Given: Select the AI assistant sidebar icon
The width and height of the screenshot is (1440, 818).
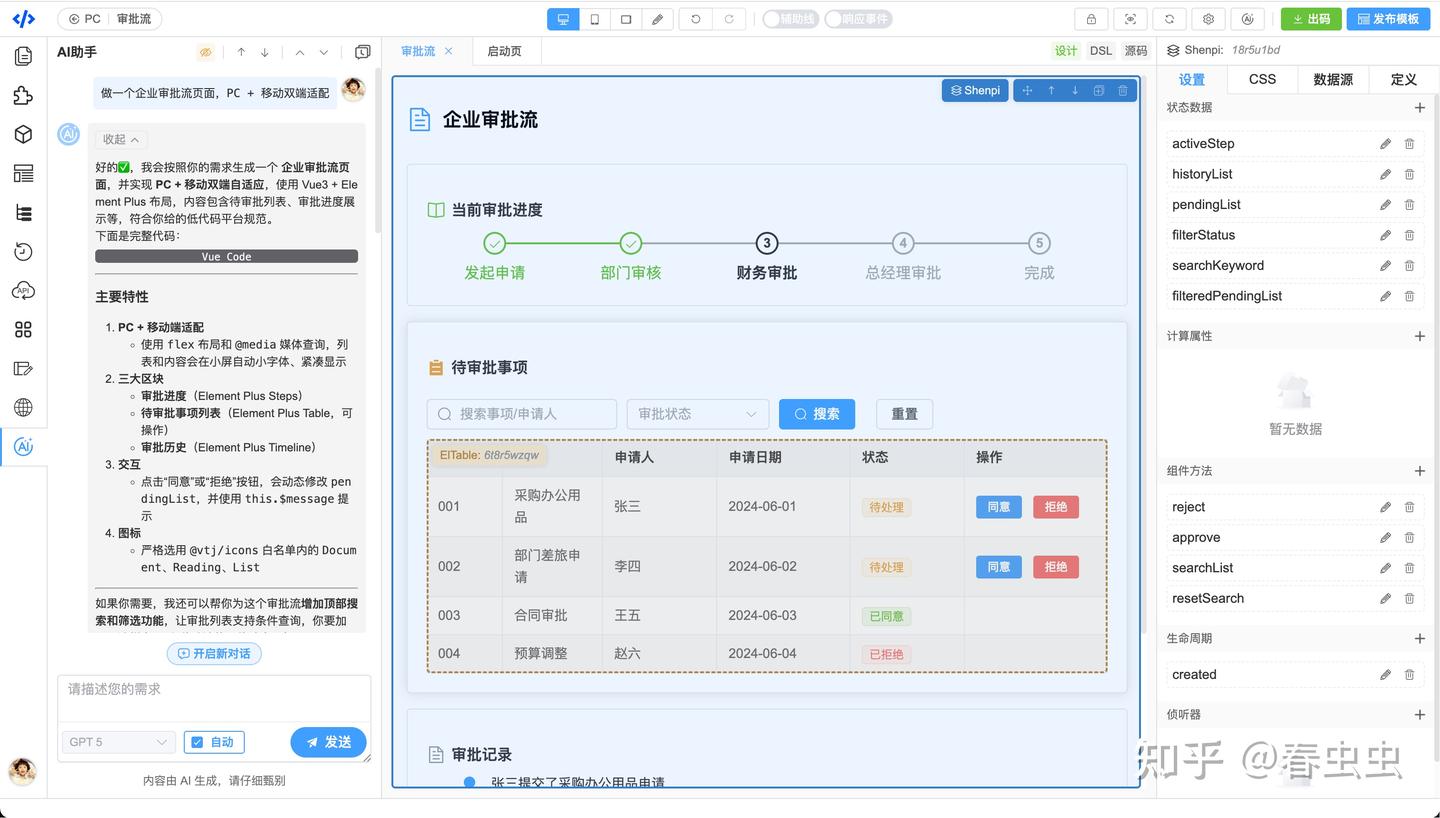Looking at the screenshot, I should [x=23, y=447].
